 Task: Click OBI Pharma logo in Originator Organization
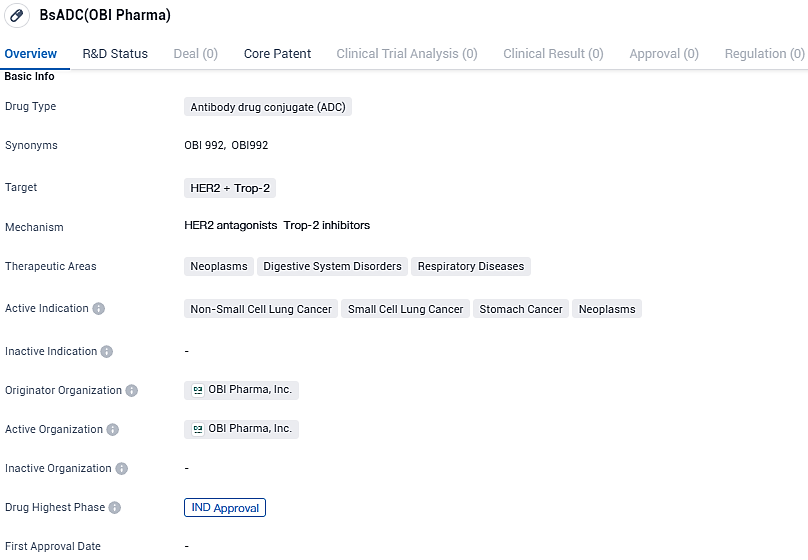coord(198,390)
